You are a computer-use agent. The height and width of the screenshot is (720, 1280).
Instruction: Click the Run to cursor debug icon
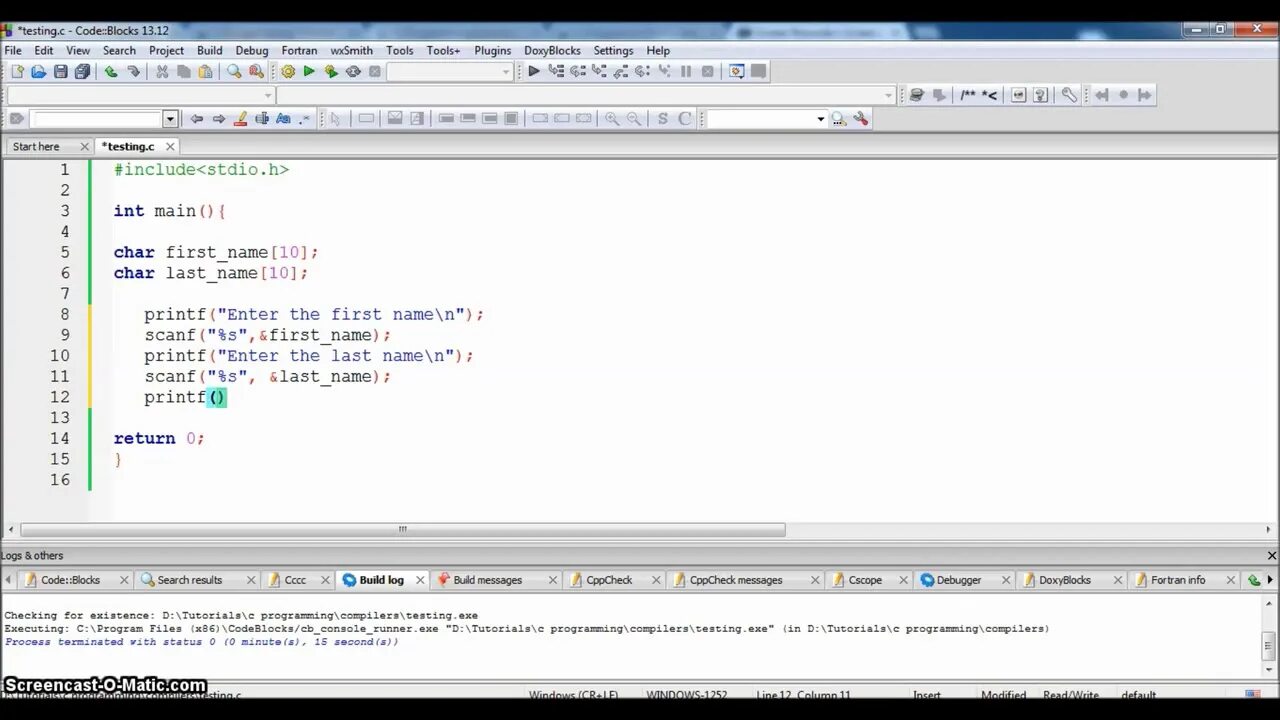(x=556, y=71)
